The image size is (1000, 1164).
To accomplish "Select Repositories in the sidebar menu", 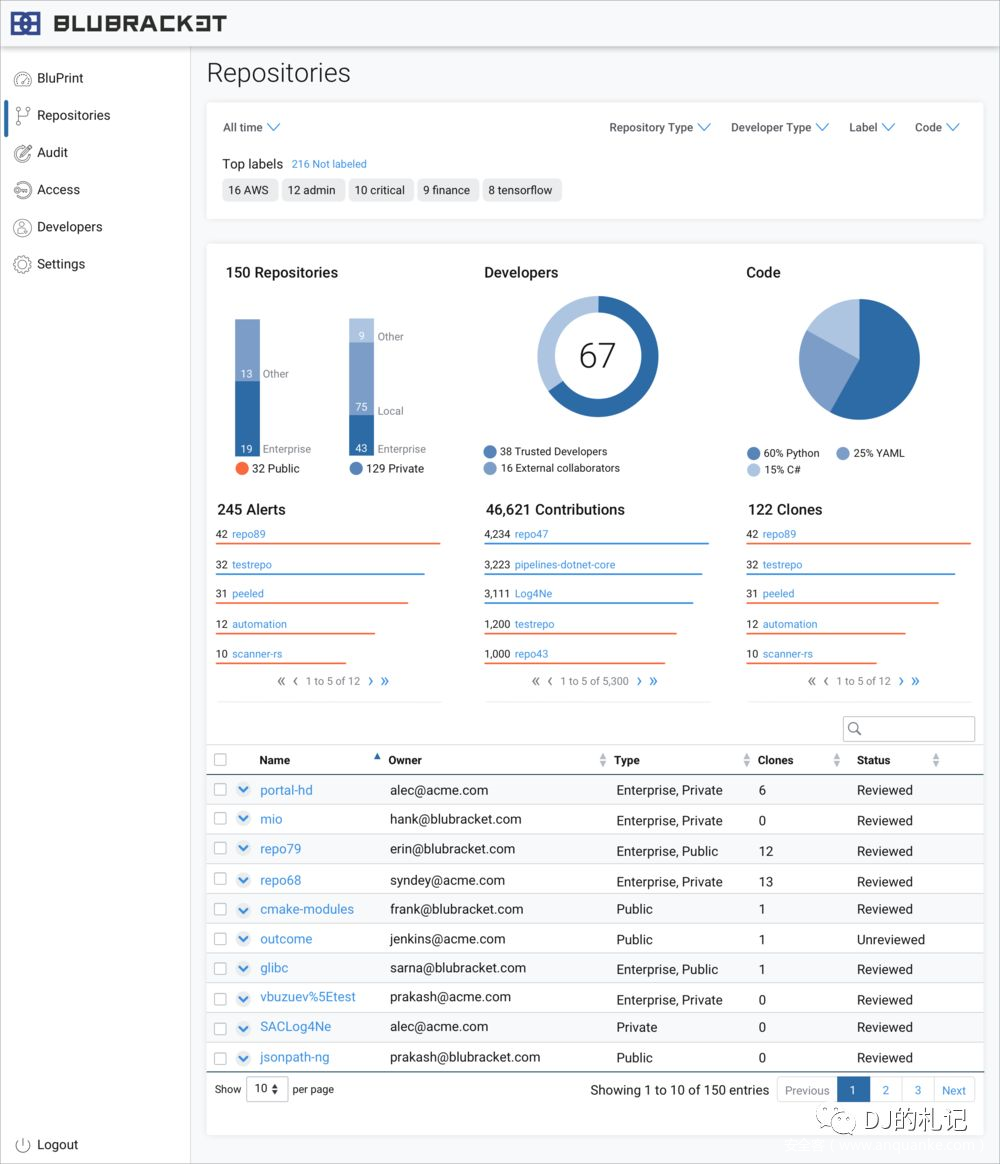I will point(73,116).
